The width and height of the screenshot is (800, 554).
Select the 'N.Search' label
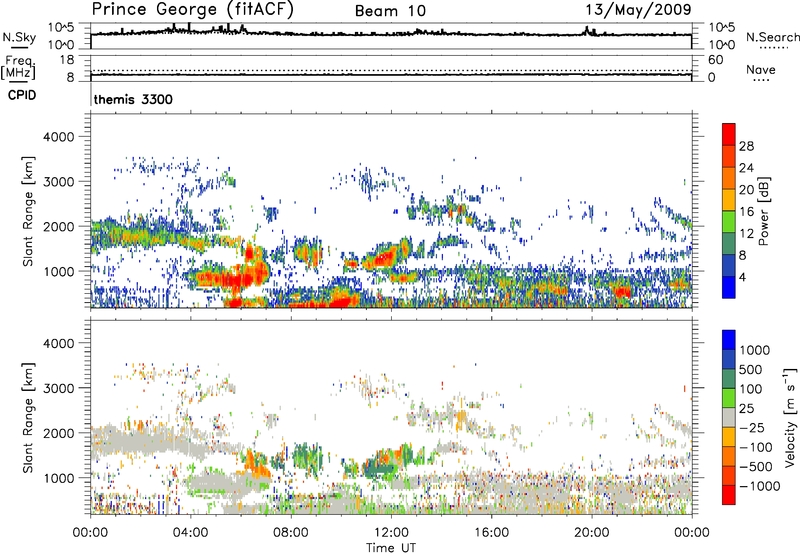[772, 37]
